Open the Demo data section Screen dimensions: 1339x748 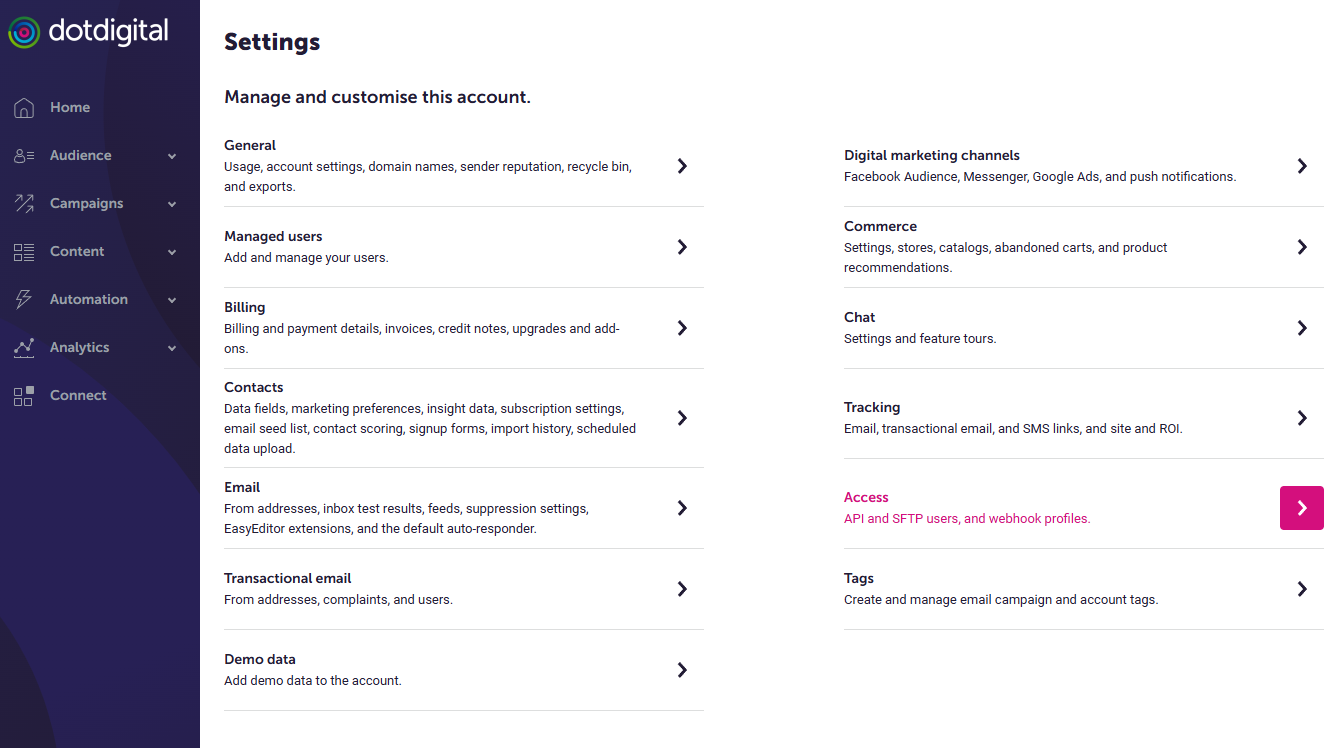tap(464, 670)
